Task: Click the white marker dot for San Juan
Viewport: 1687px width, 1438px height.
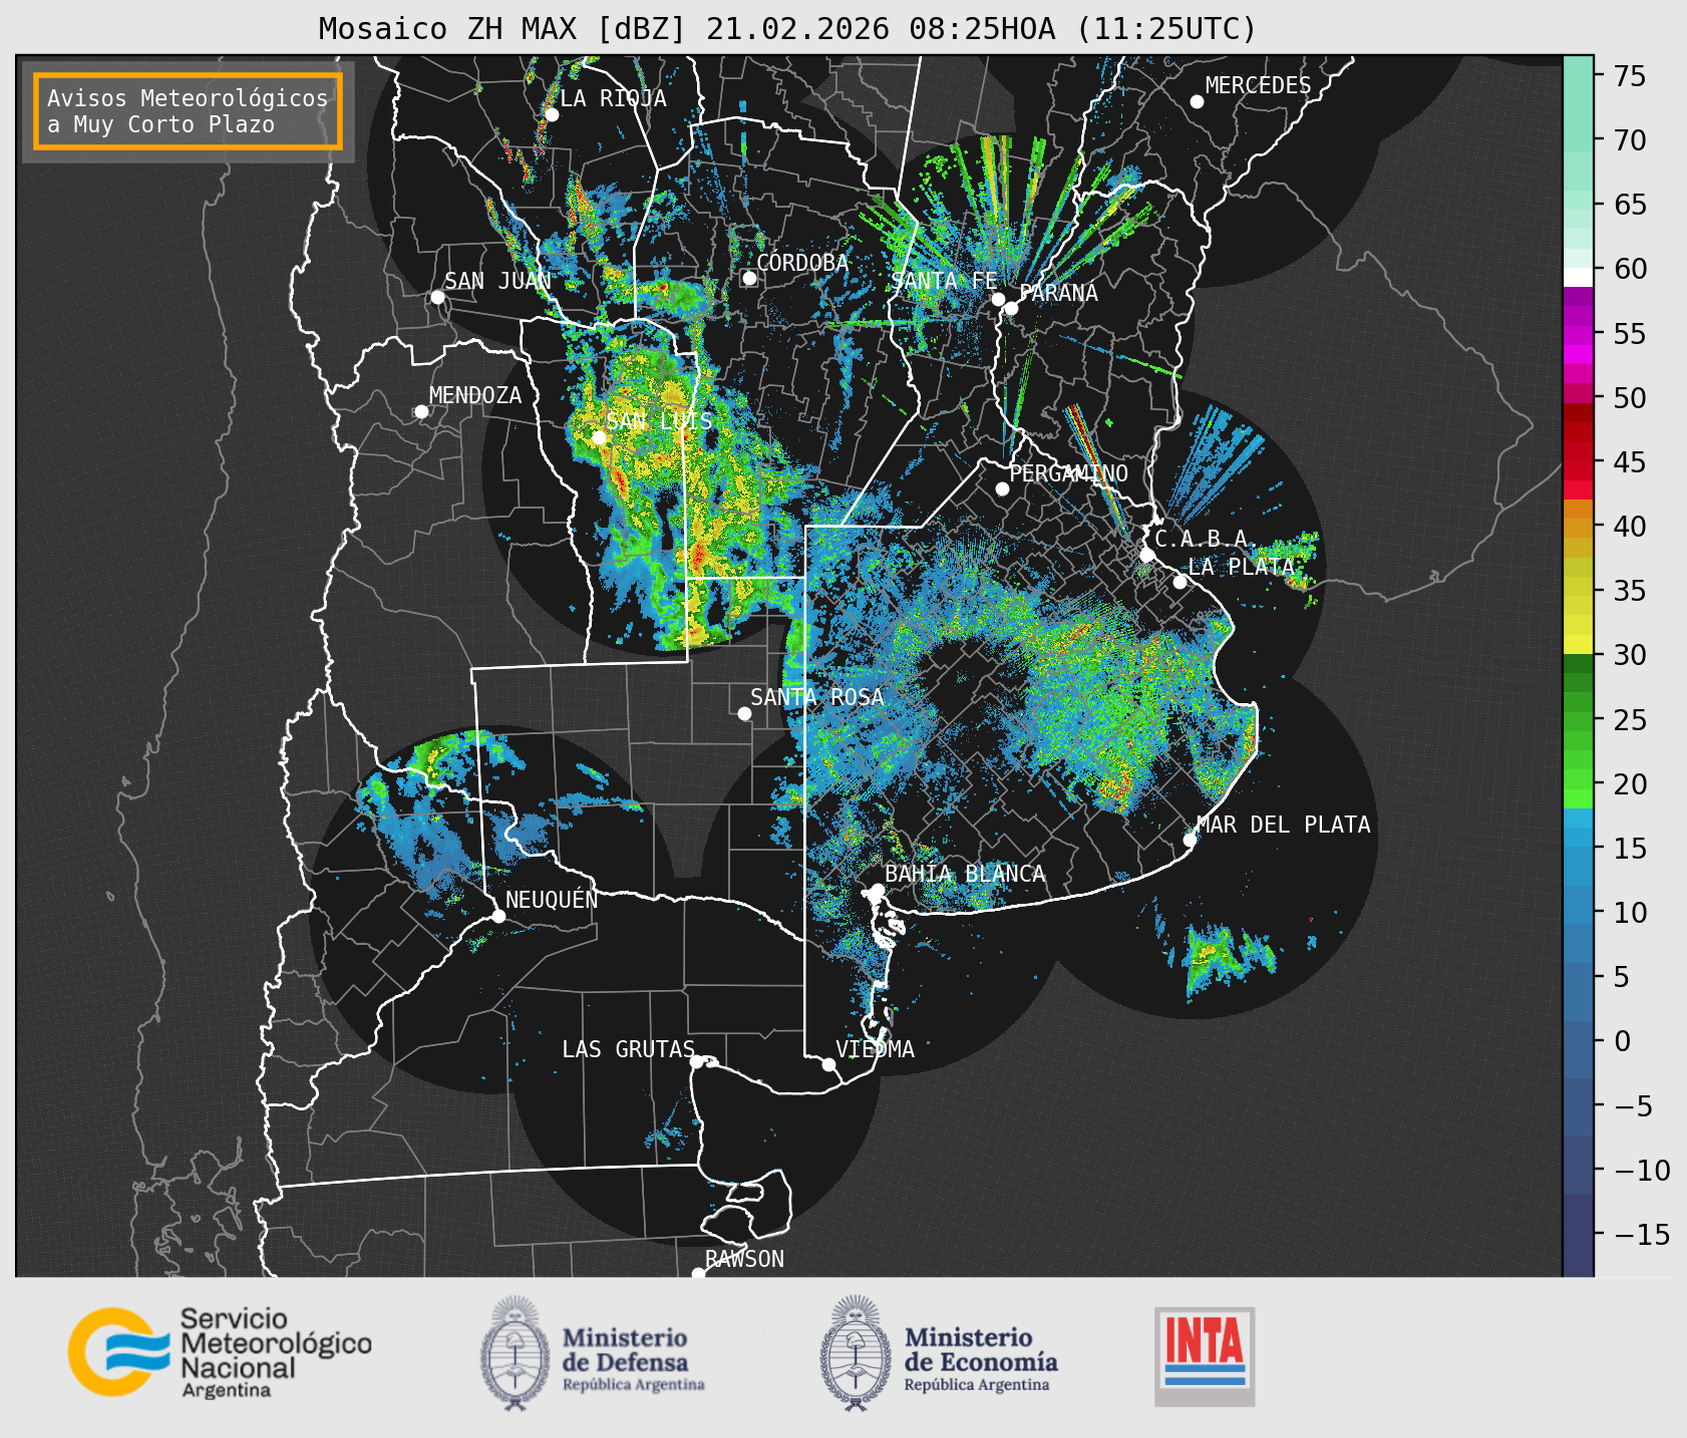Action: 437,297
